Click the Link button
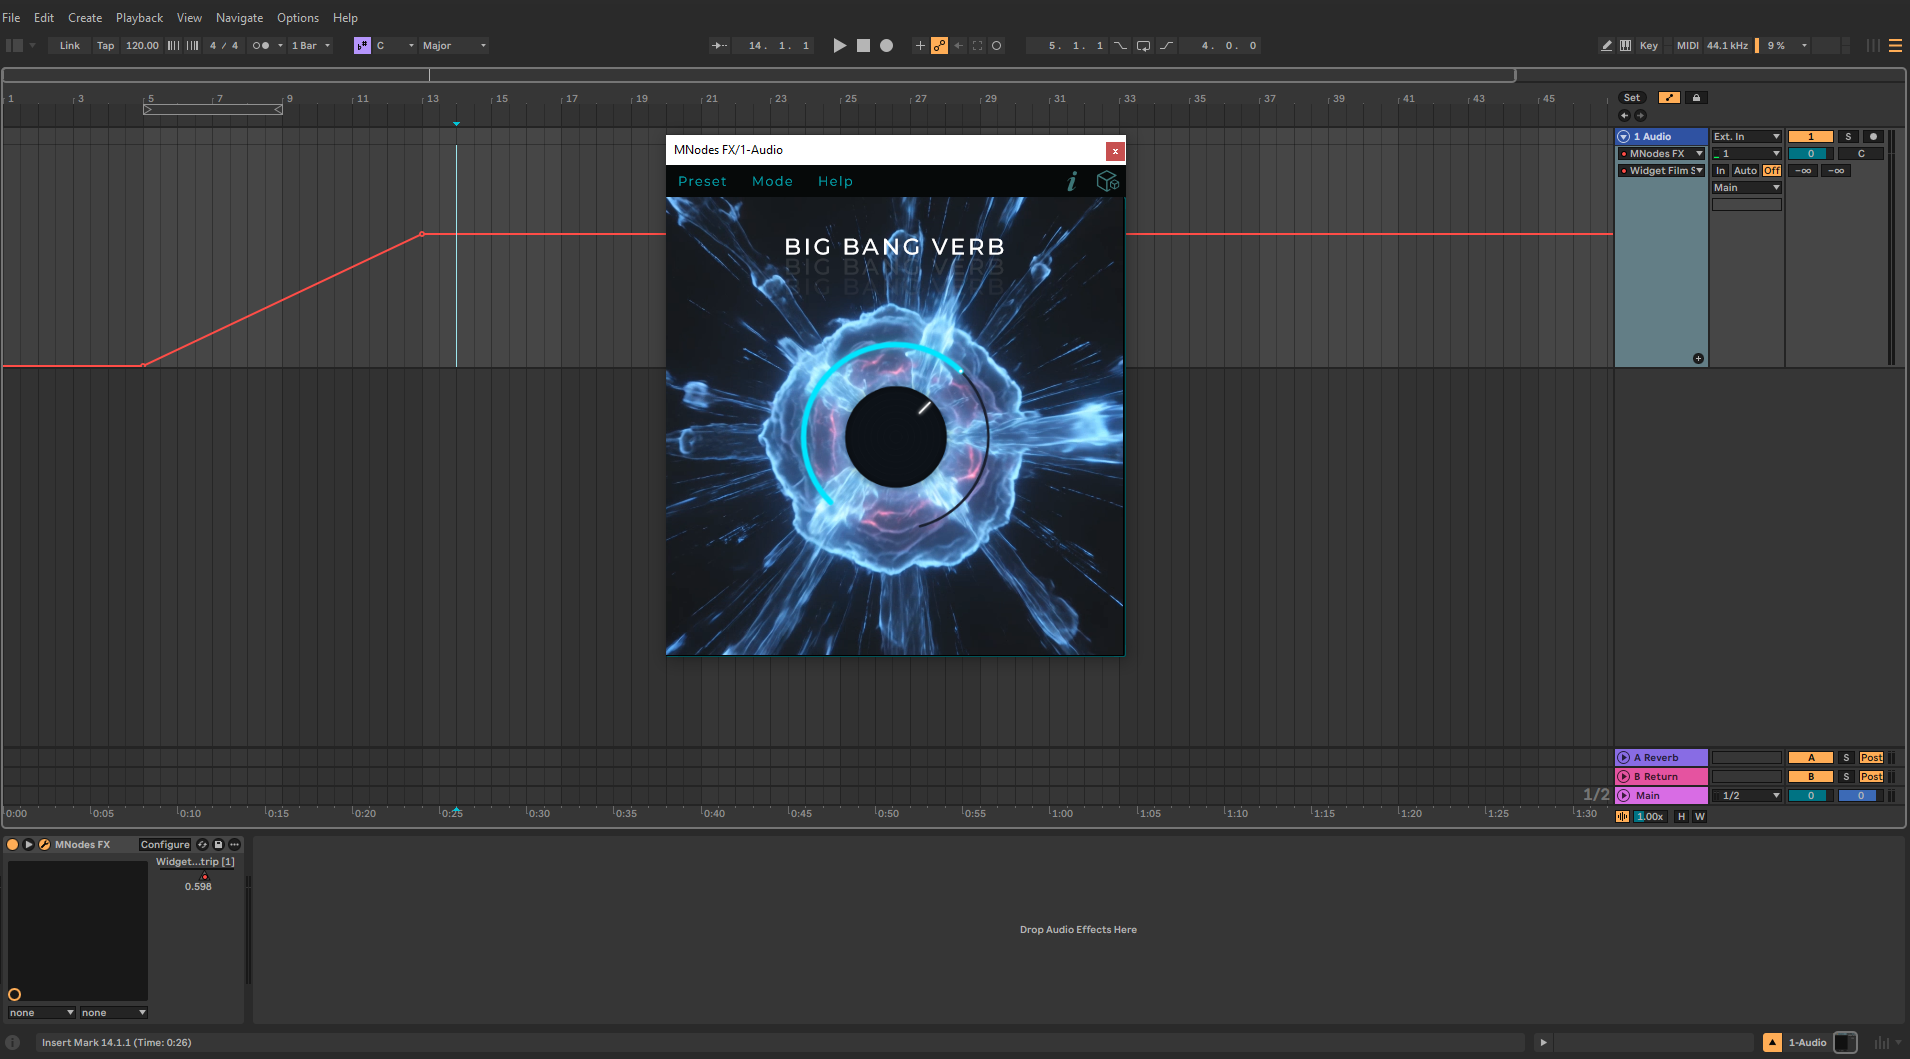This screenshot has height=1059, width=1910. point(70,46)
